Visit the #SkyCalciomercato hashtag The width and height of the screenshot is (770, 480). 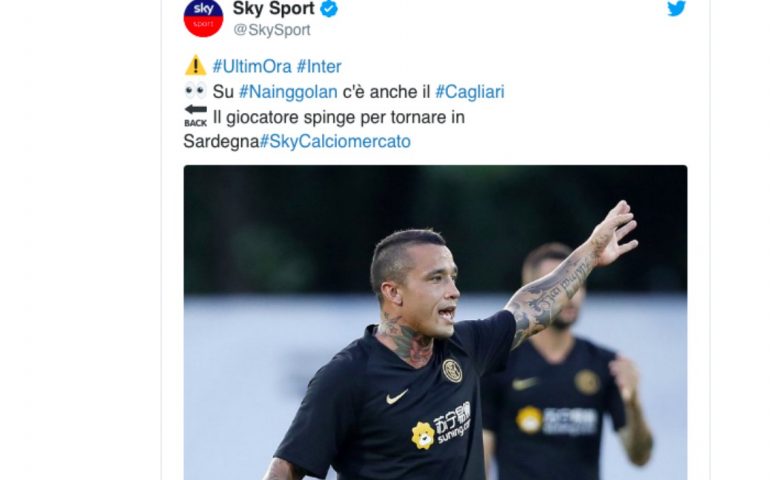tap(335, 141)
